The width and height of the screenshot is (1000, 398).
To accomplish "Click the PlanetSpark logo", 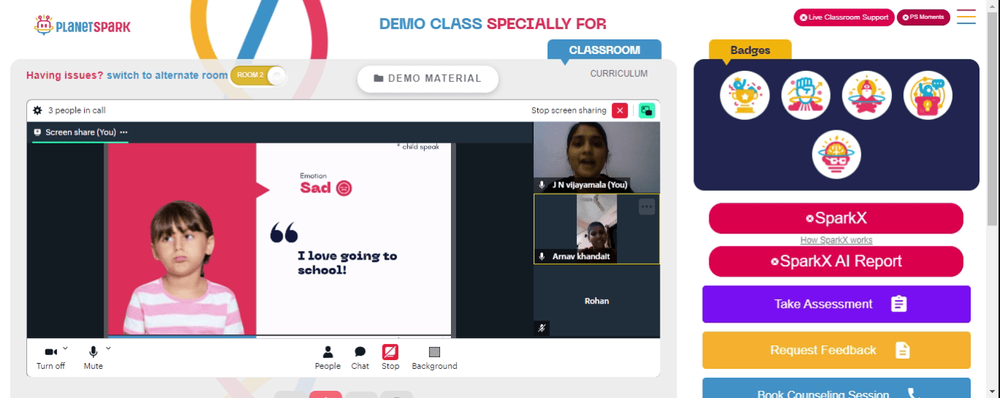I will 82,26.
